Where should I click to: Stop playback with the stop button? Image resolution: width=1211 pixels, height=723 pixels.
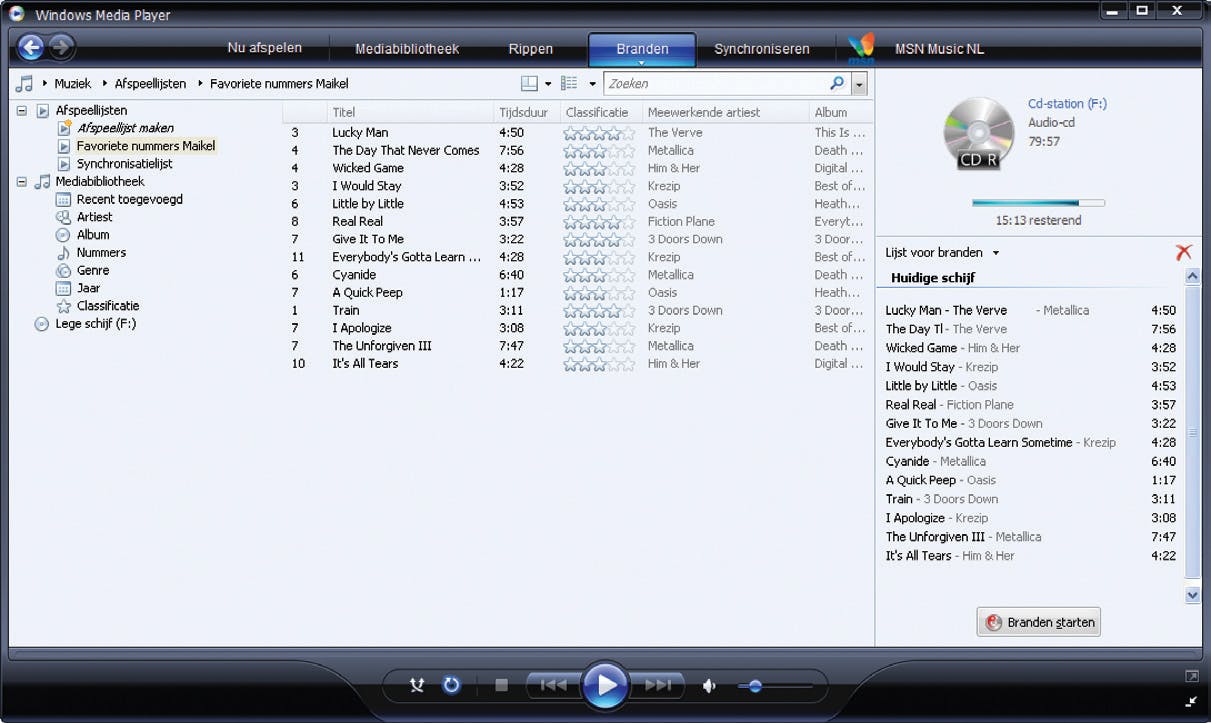502,686
